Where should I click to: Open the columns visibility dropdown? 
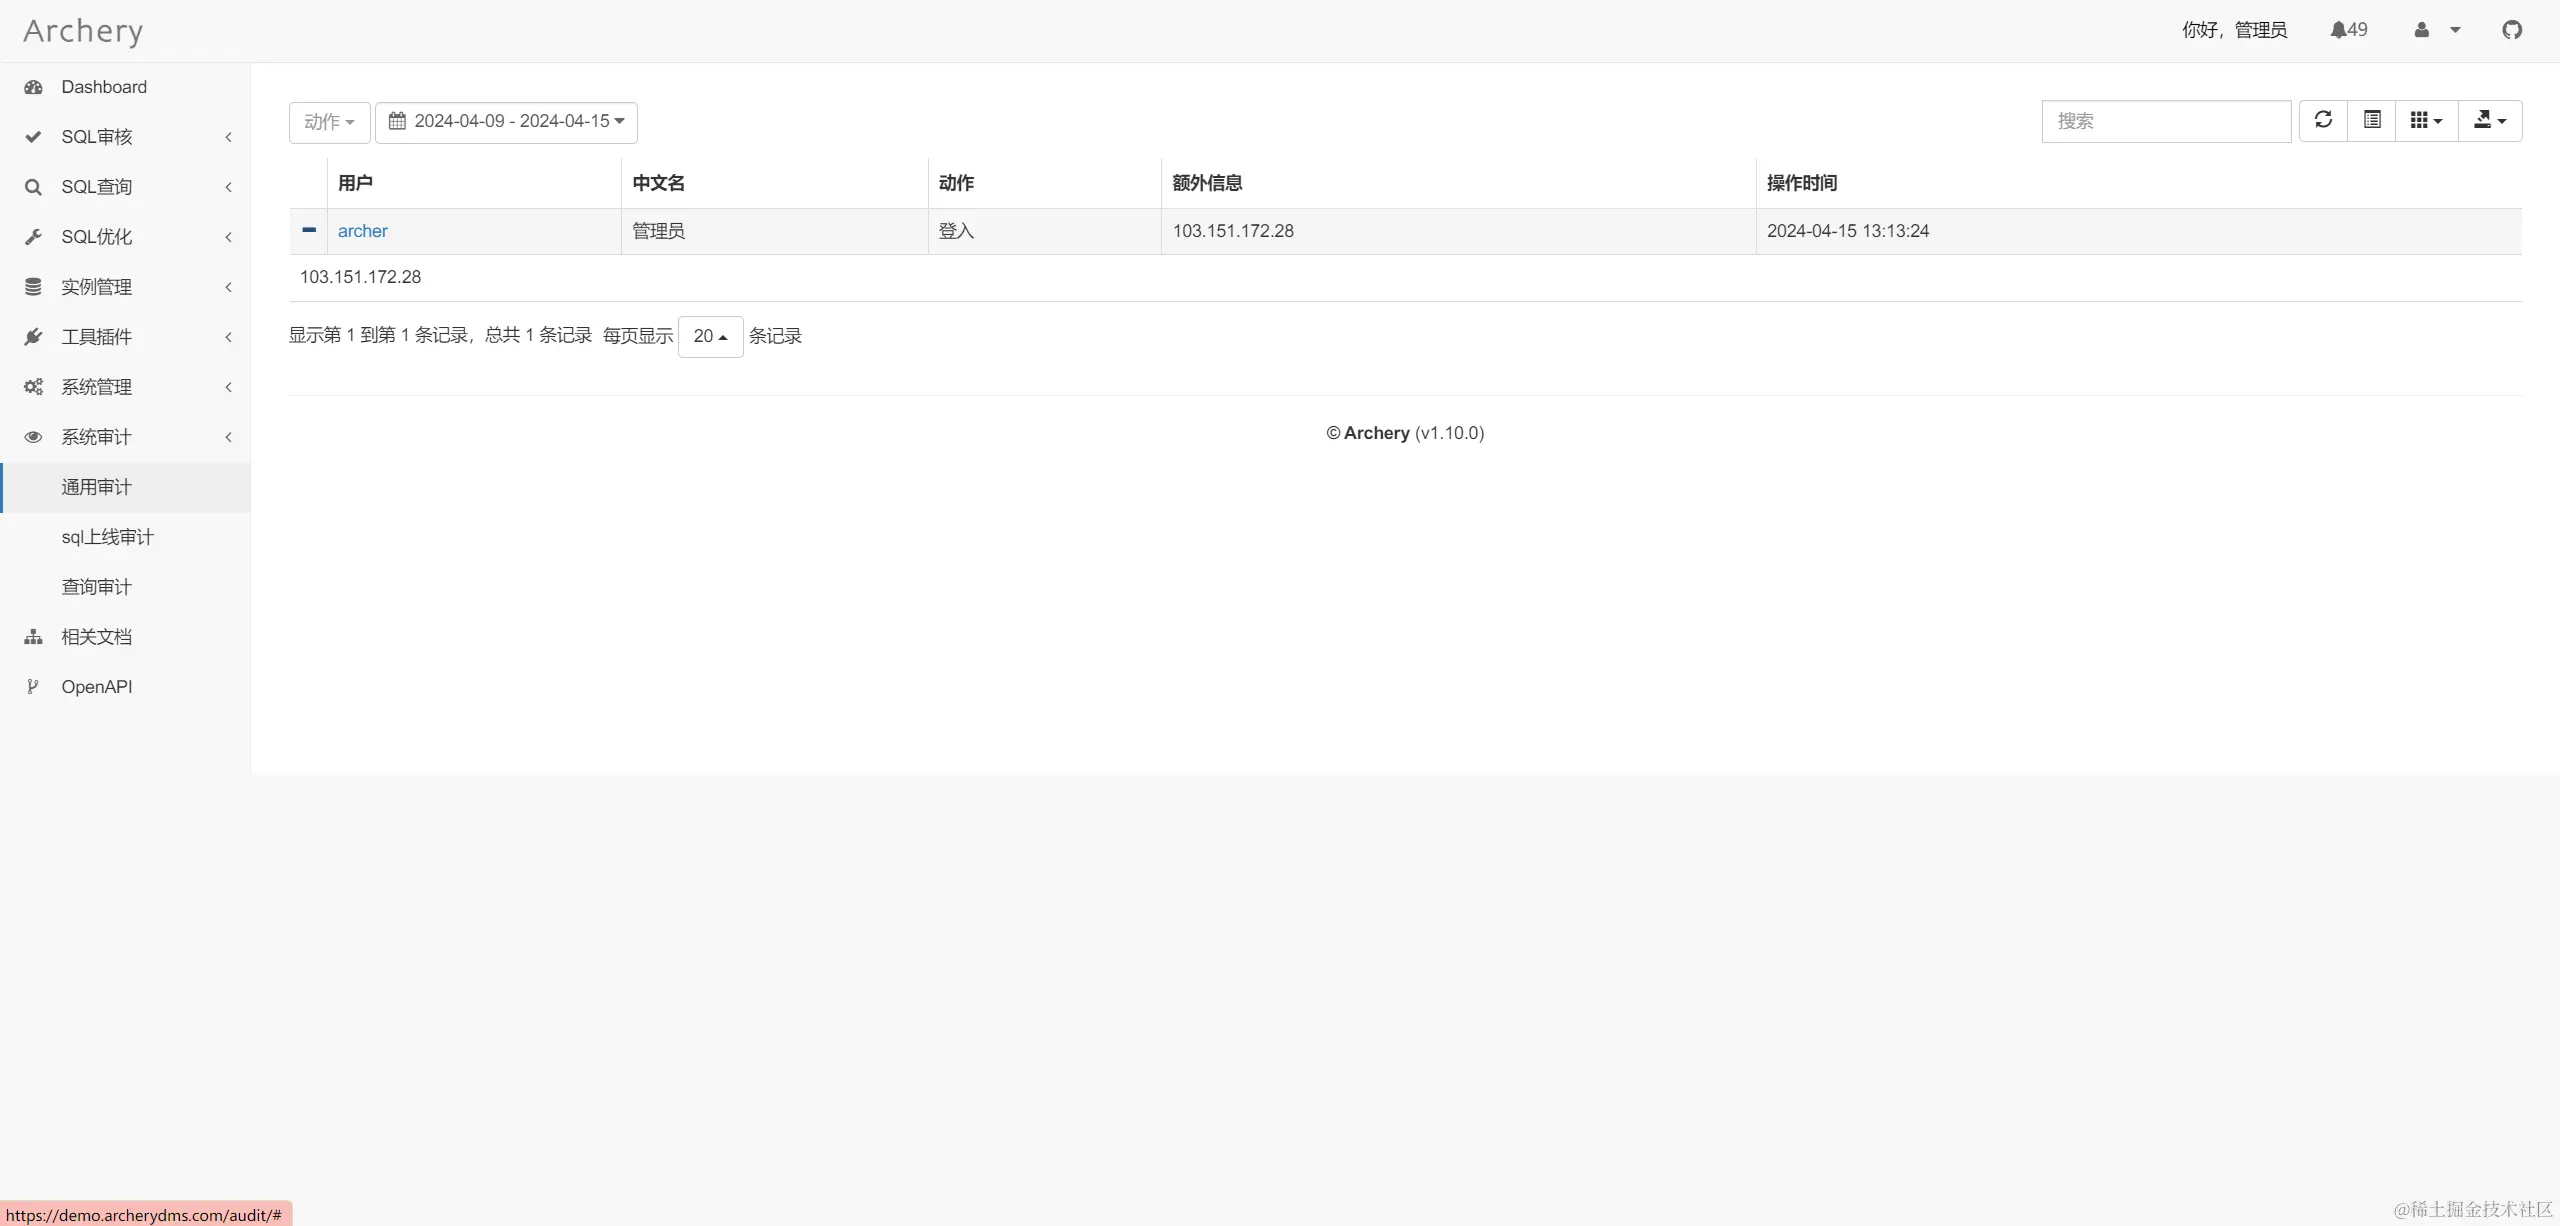tap(2426, 120)
